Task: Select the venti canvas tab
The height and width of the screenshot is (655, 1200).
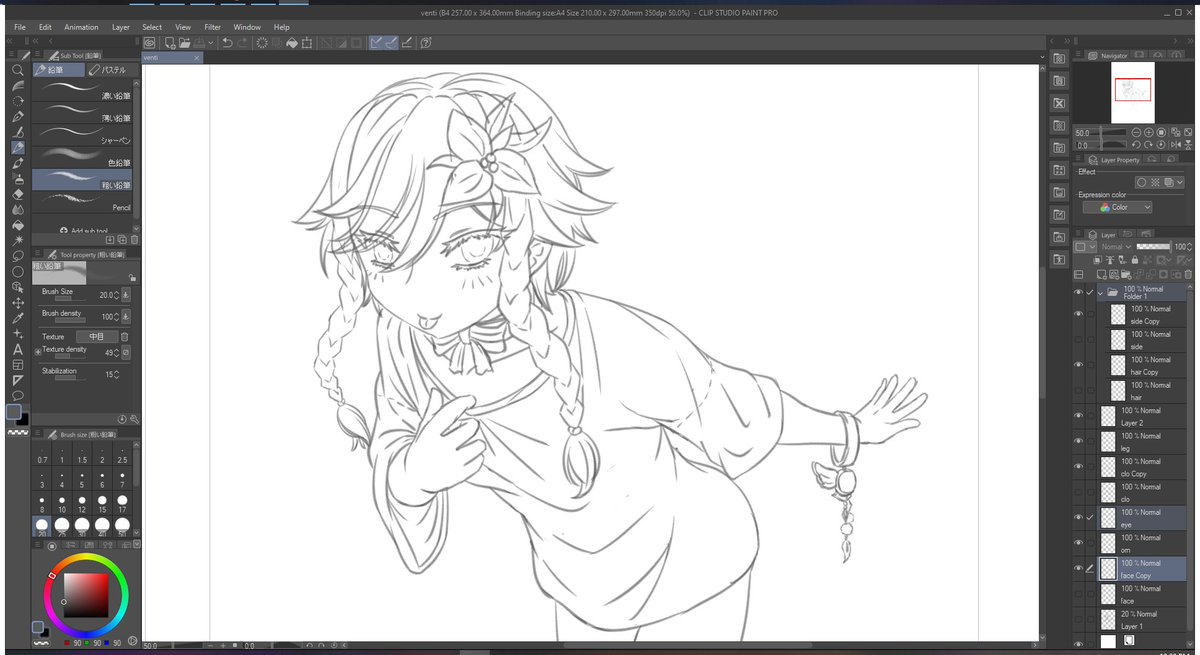Action: pyautogui.click(x=172, y=58)
